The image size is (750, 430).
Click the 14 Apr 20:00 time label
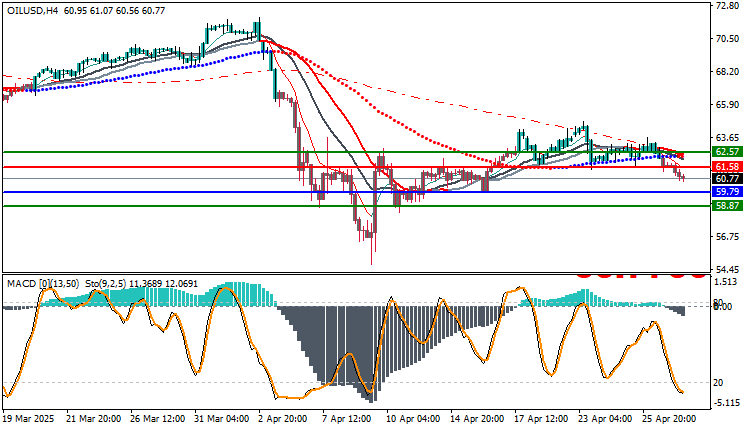tap(477, 419)
